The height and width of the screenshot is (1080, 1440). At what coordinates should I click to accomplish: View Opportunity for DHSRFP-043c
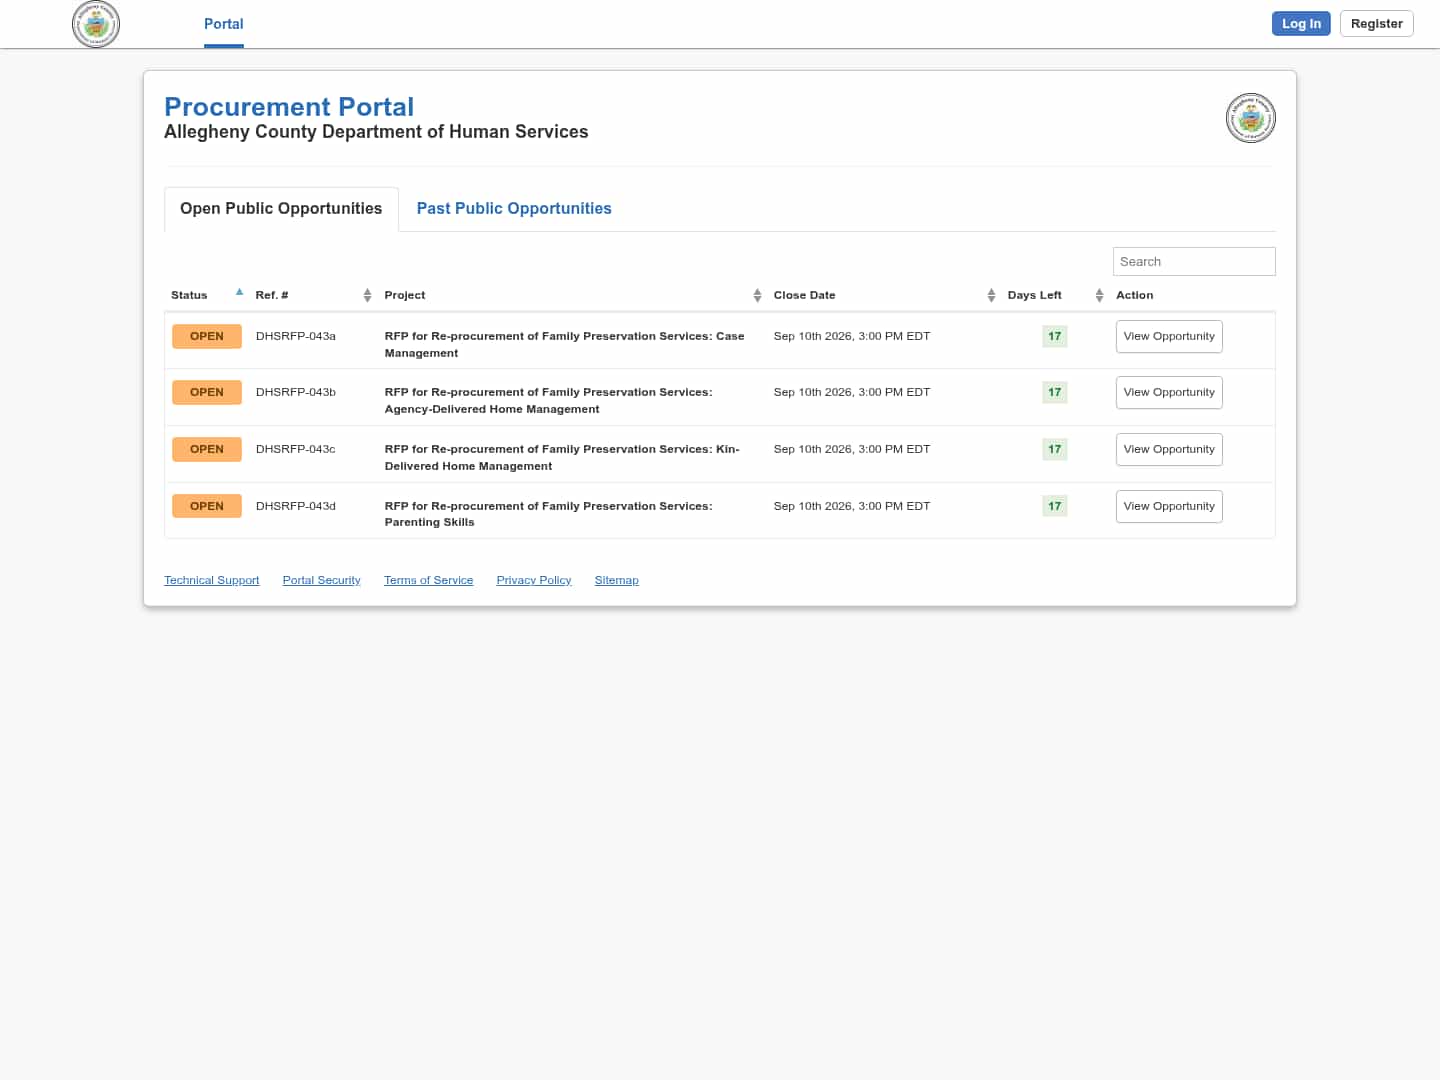coord(1169,449)
